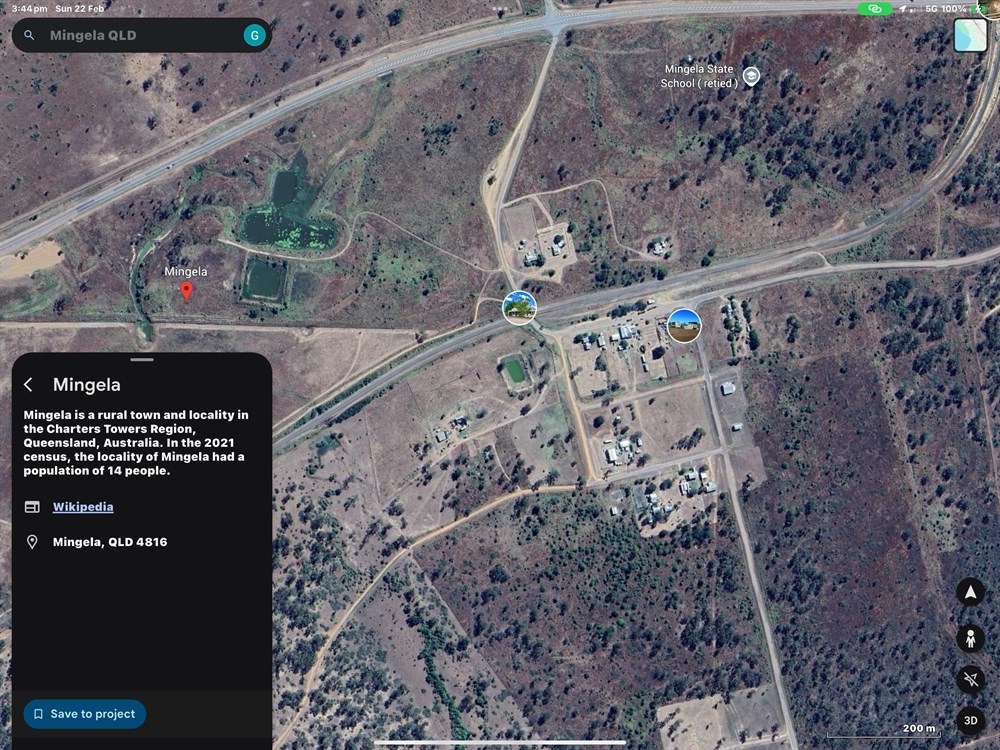The height and width of the screenshot is (750, 1000).
Task: Open the tree photo sphere thumbnail
Action: click(519, 307)
